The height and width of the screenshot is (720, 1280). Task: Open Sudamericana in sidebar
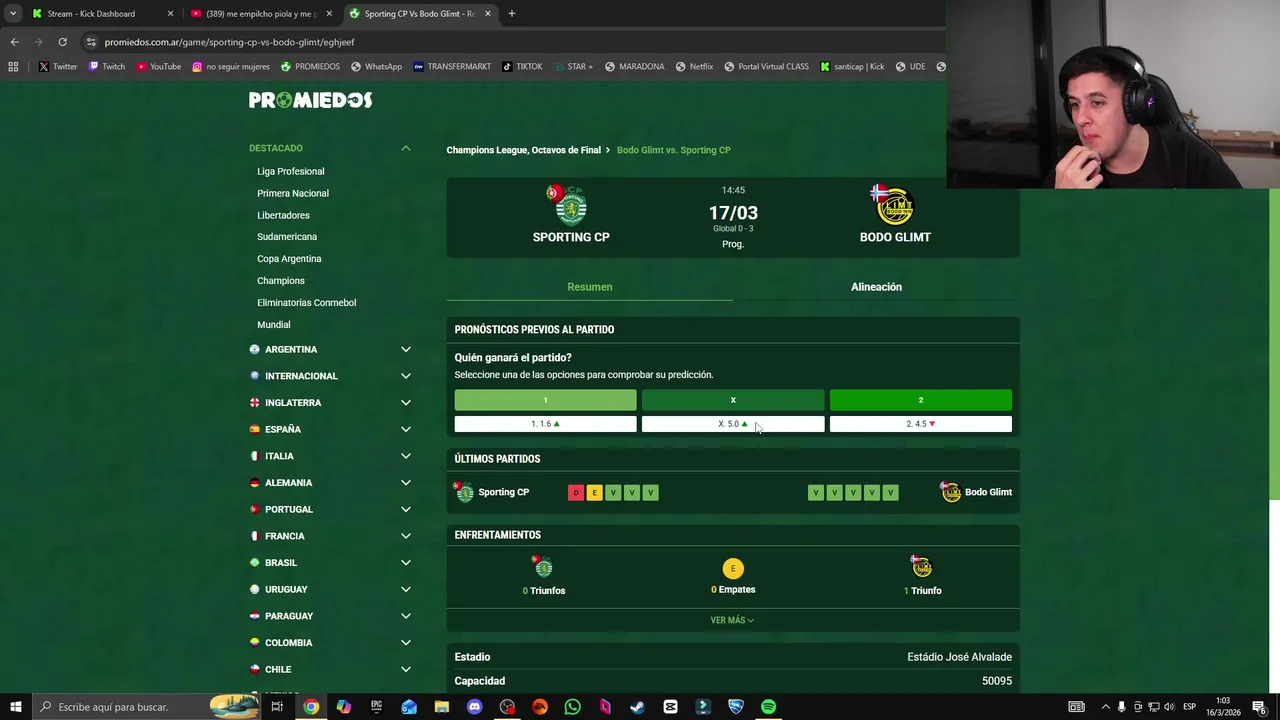coord(286,237)
